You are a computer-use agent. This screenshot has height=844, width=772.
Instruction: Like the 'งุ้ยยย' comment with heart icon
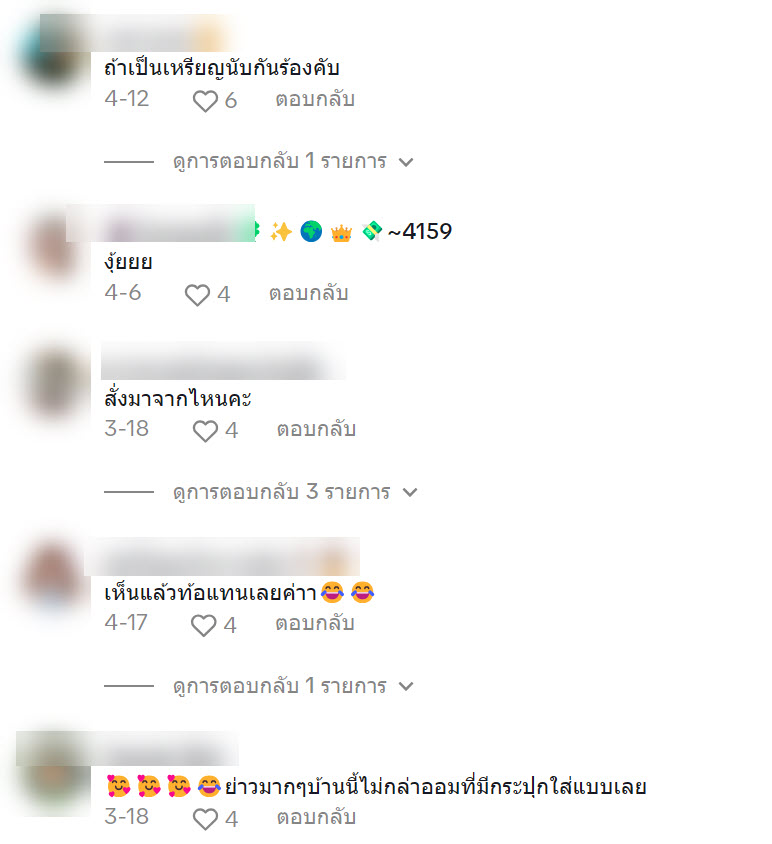pos(197,294)
